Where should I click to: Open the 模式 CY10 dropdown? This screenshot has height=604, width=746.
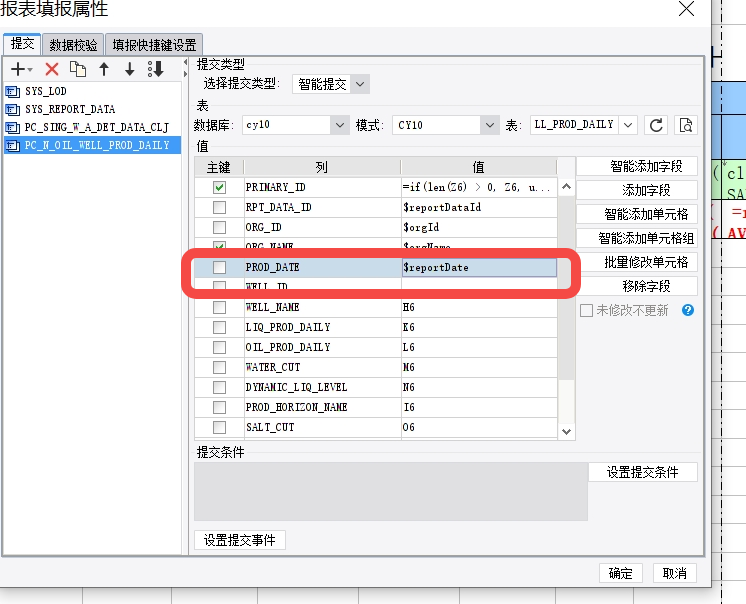point(490,125)
